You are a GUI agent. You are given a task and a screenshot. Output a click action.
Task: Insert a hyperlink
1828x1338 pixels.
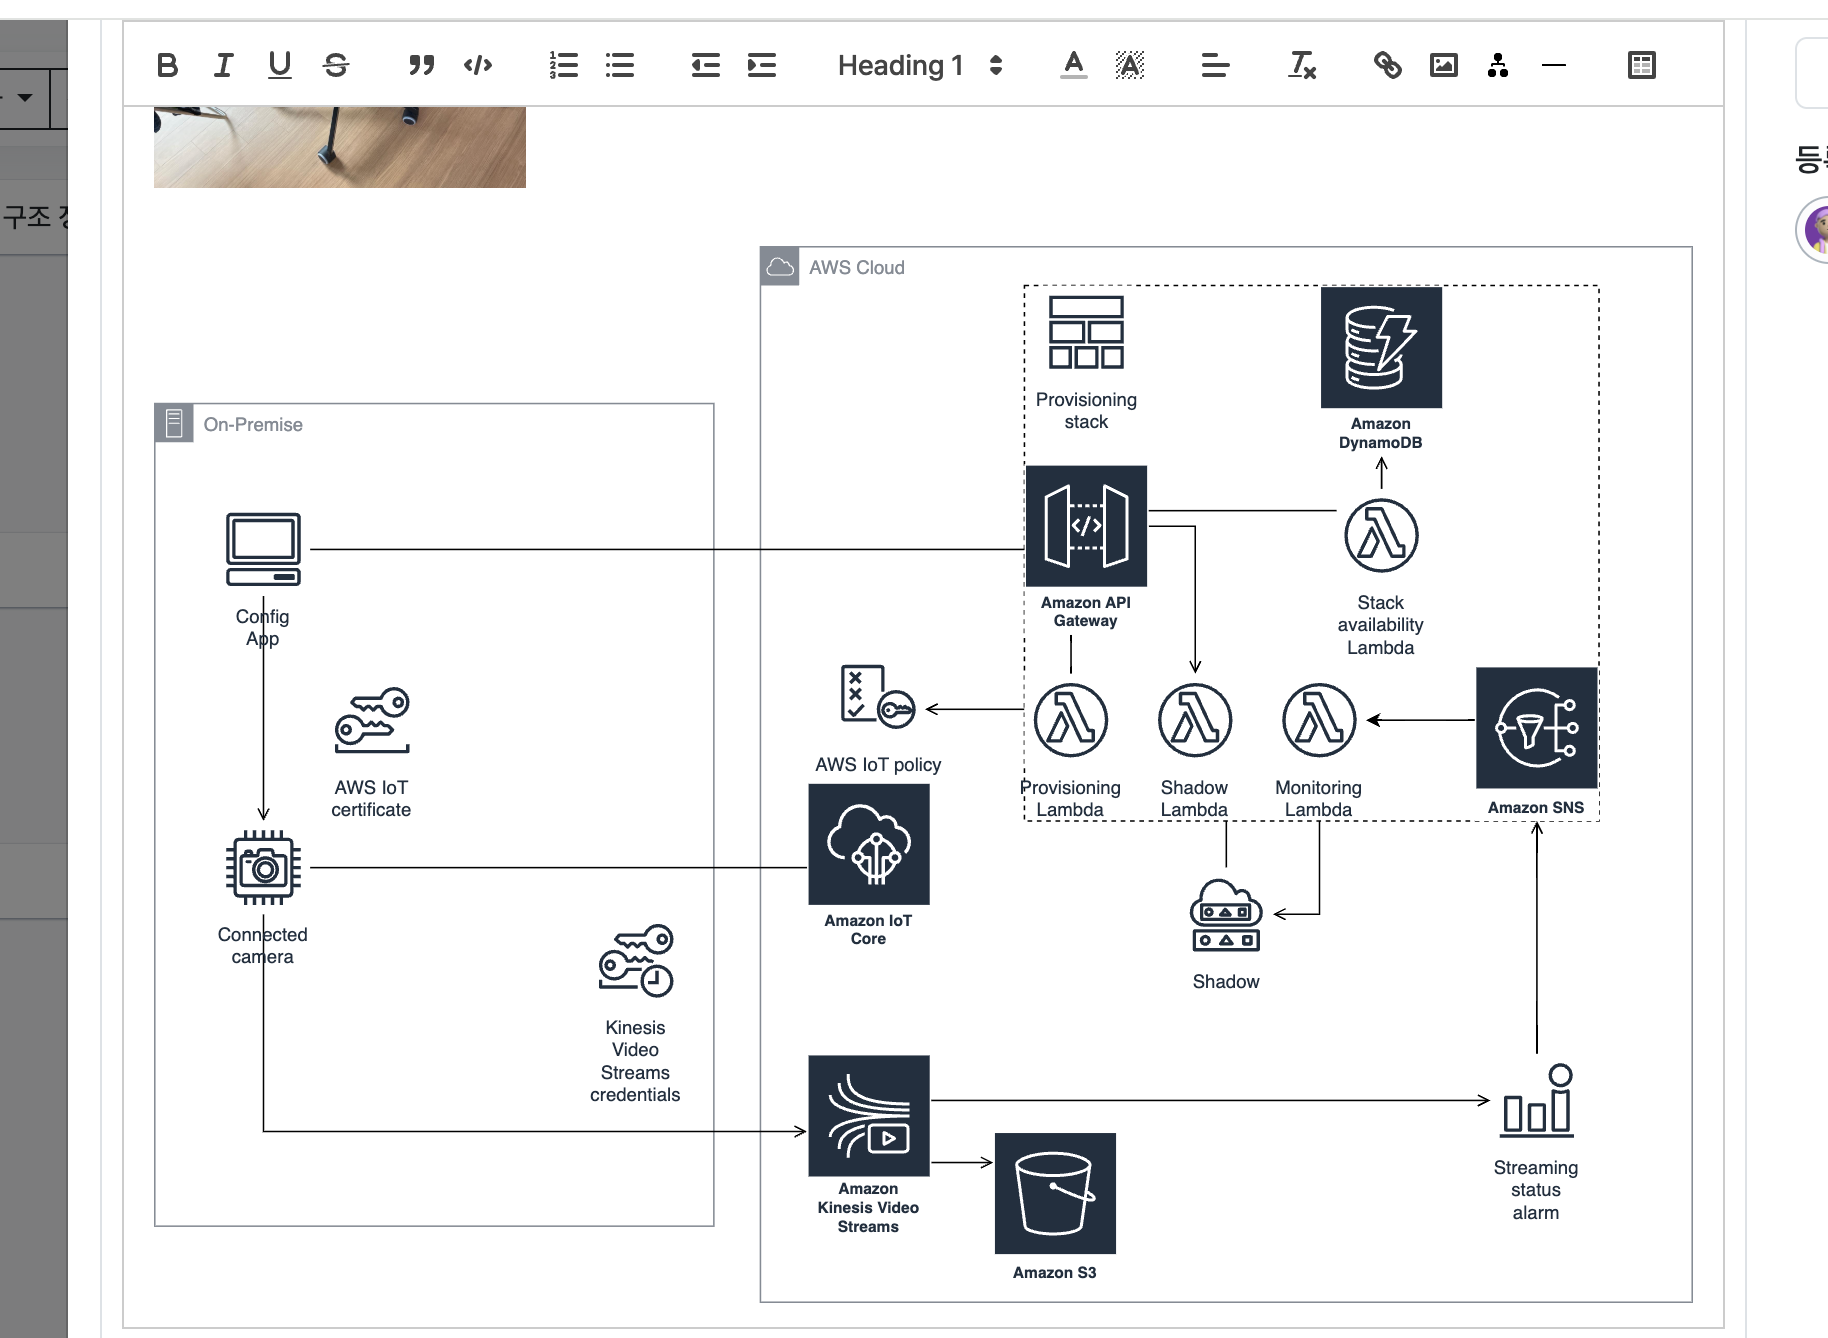(1388, 66)
